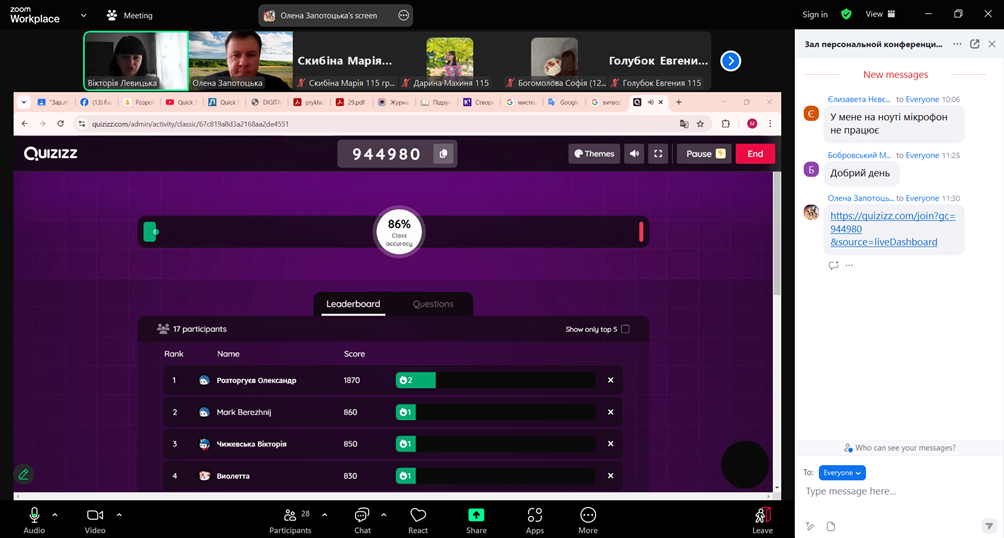Image resolution: width=1004 pixels, height=538 pixels.
Task: Select Олена Запотоцька video thumbnail
Action: click(241, 61)
